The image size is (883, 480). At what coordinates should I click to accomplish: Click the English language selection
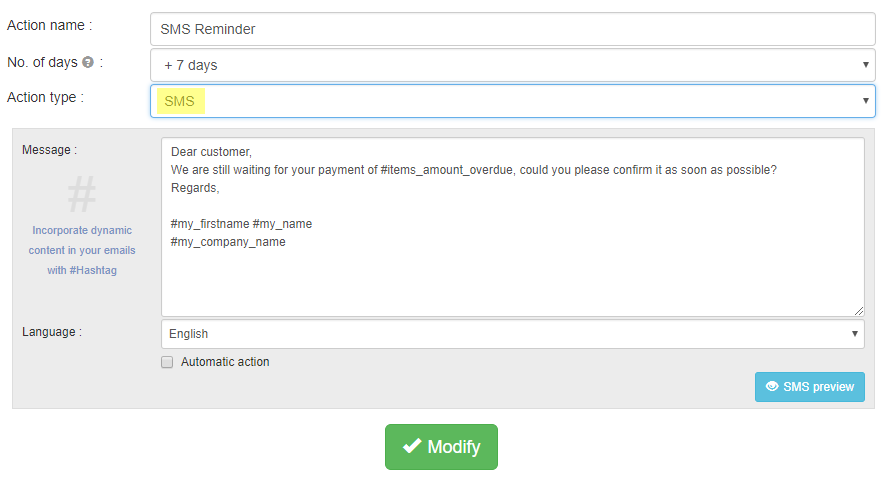[189, 334]
